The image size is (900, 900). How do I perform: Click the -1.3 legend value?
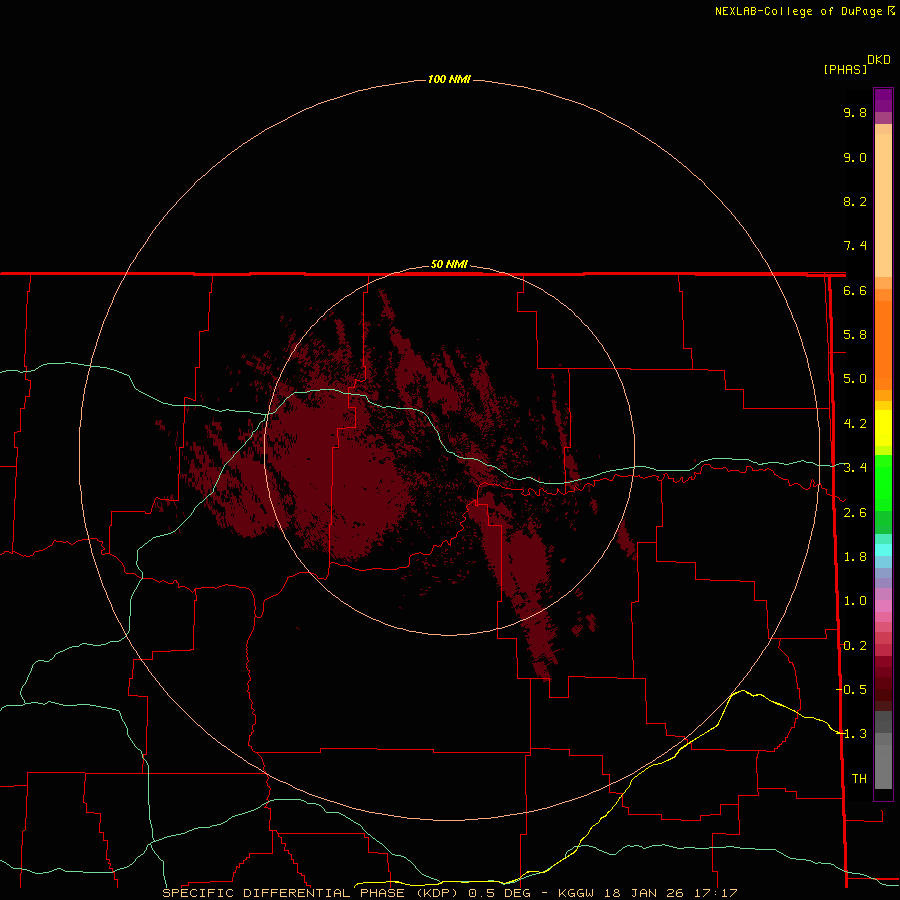[x=852, y=734]
